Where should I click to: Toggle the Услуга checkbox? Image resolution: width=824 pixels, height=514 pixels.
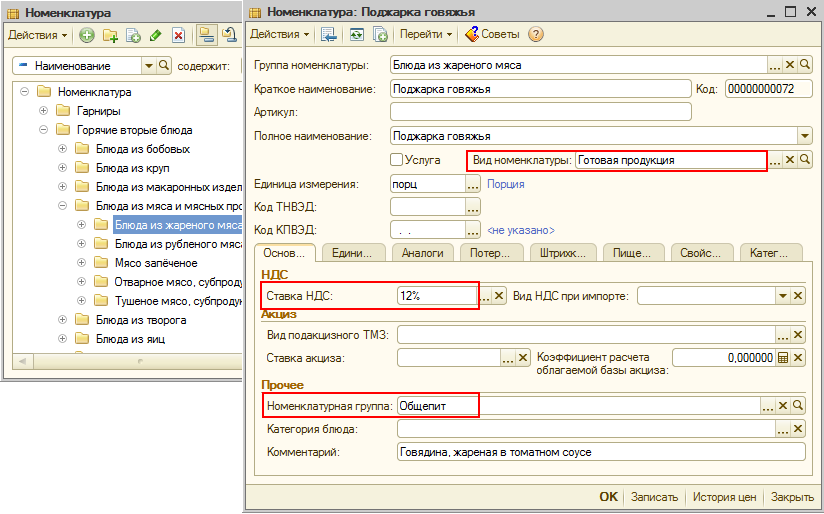[397, 160]
